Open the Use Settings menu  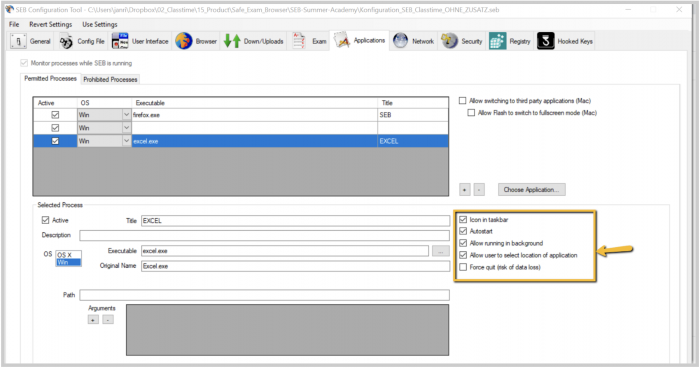pyautogui.click(x=100, y=24)
